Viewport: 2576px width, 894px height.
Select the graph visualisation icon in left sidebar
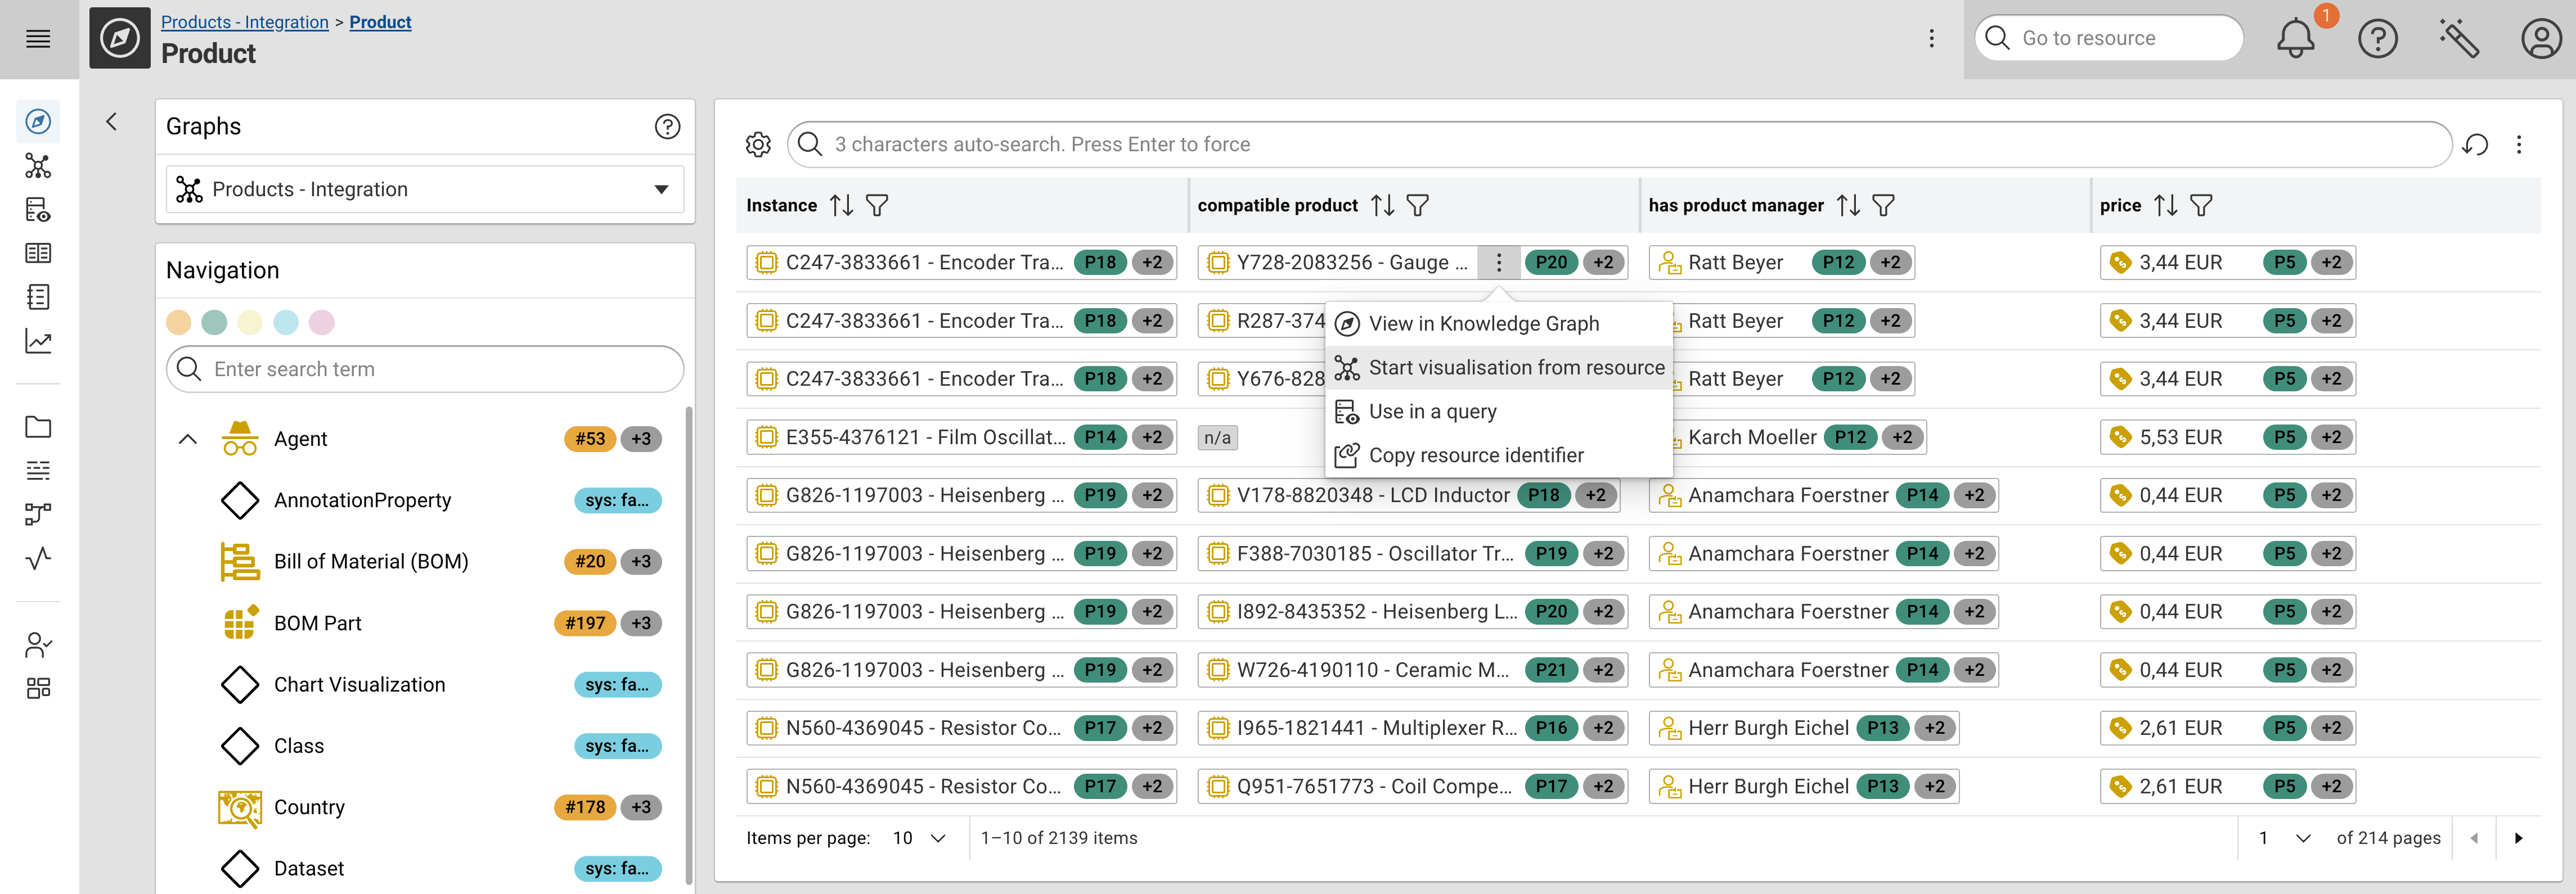38,166
